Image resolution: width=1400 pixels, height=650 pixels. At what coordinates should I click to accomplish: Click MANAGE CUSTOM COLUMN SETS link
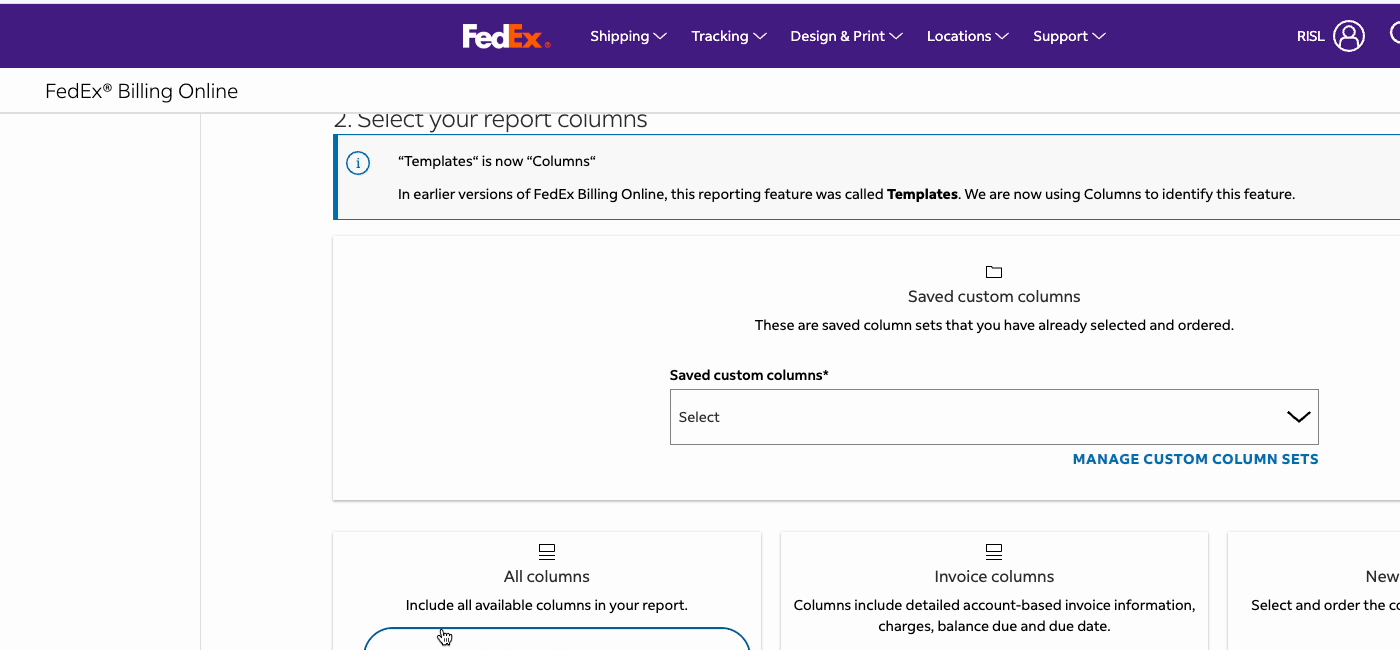coord(1195,459)
